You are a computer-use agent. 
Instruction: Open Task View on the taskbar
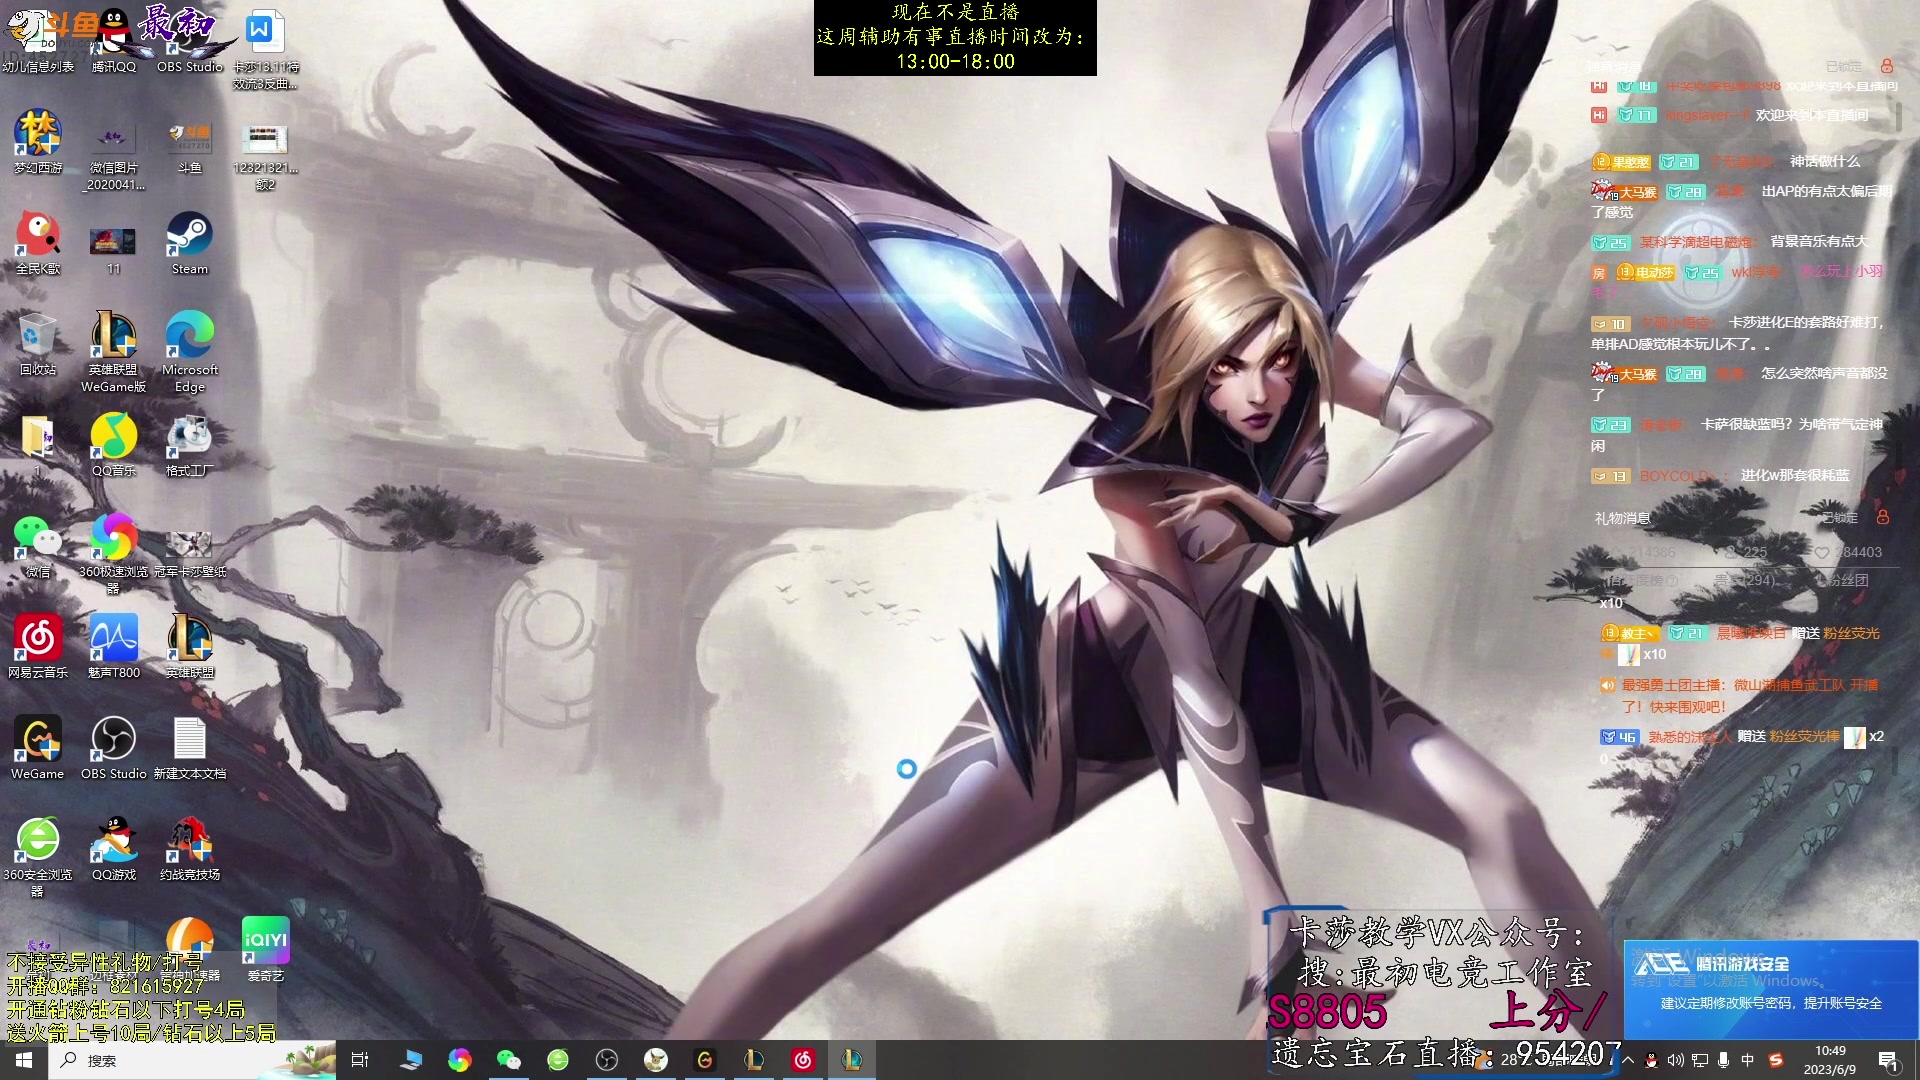click(x=360, y=1060)
